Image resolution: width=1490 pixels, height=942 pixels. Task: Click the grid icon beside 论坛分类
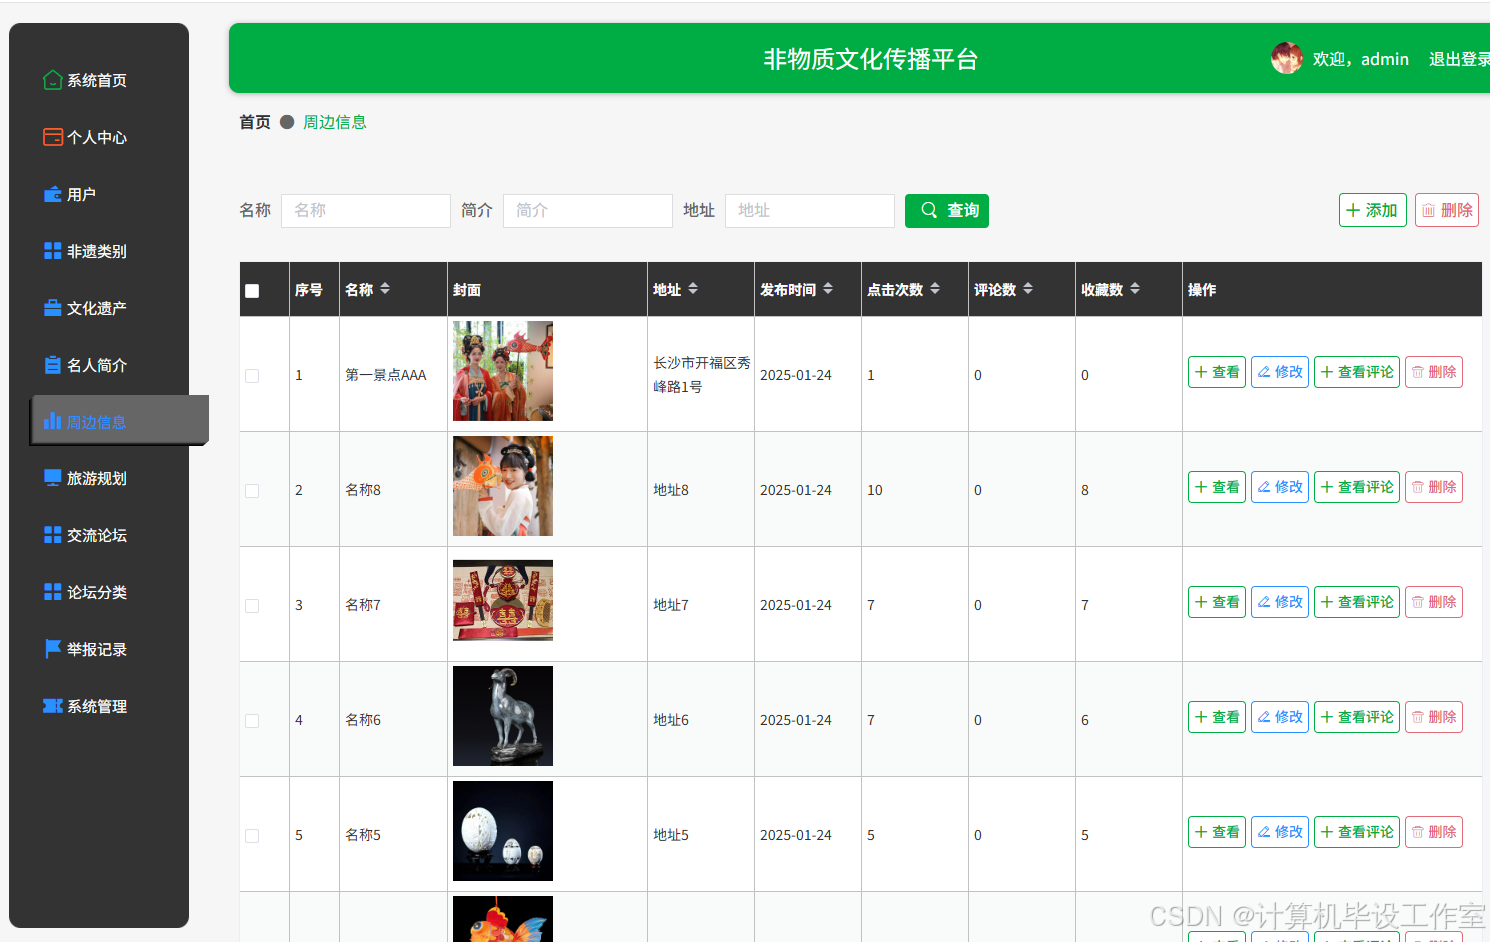pyautogui.click(x=53, y=592)
